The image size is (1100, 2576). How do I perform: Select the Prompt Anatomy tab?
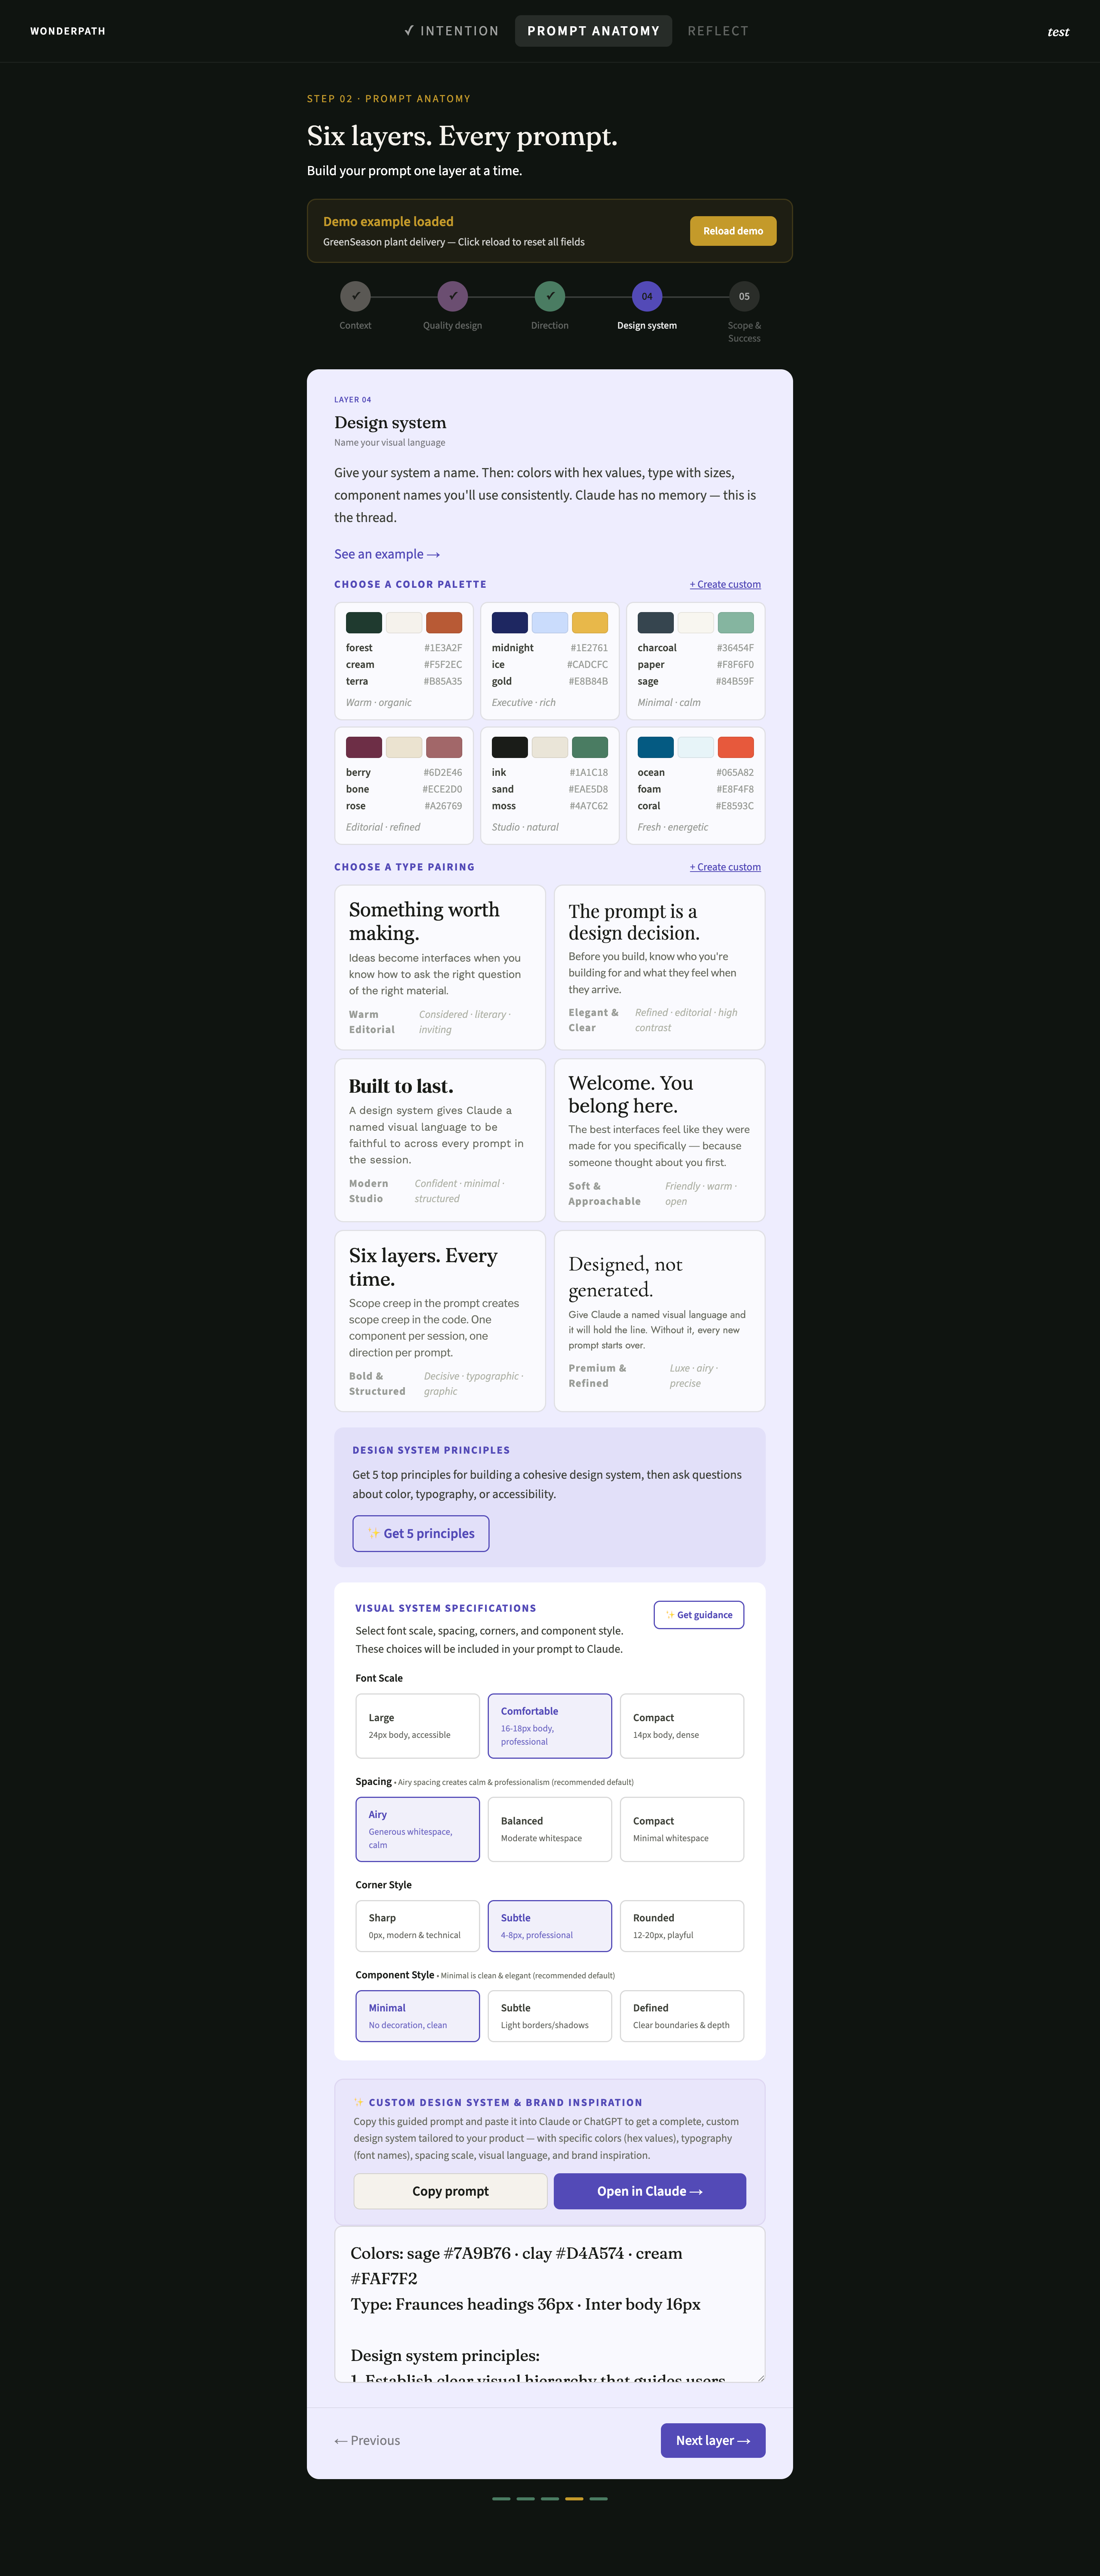point(593,31)
